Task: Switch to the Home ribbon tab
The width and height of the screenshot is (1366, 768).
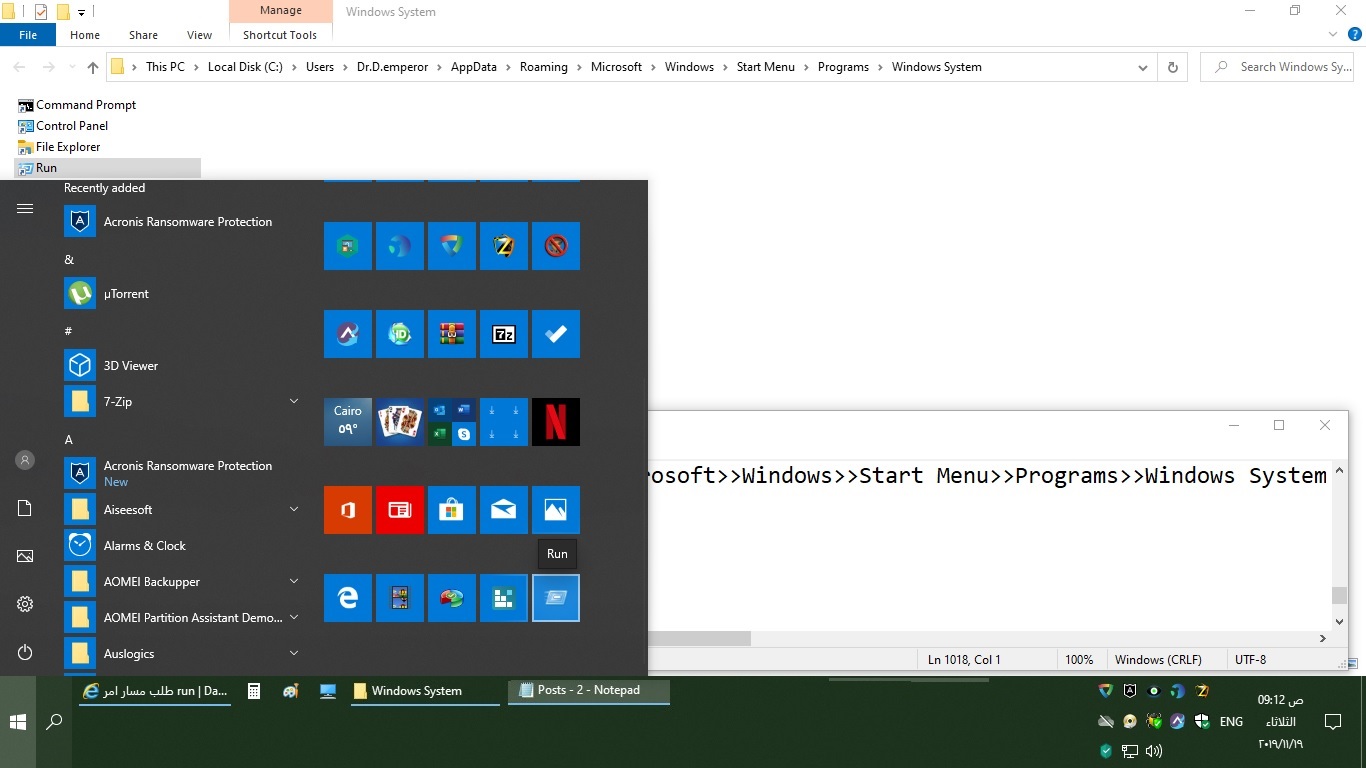Action: [x=85, y=35]
